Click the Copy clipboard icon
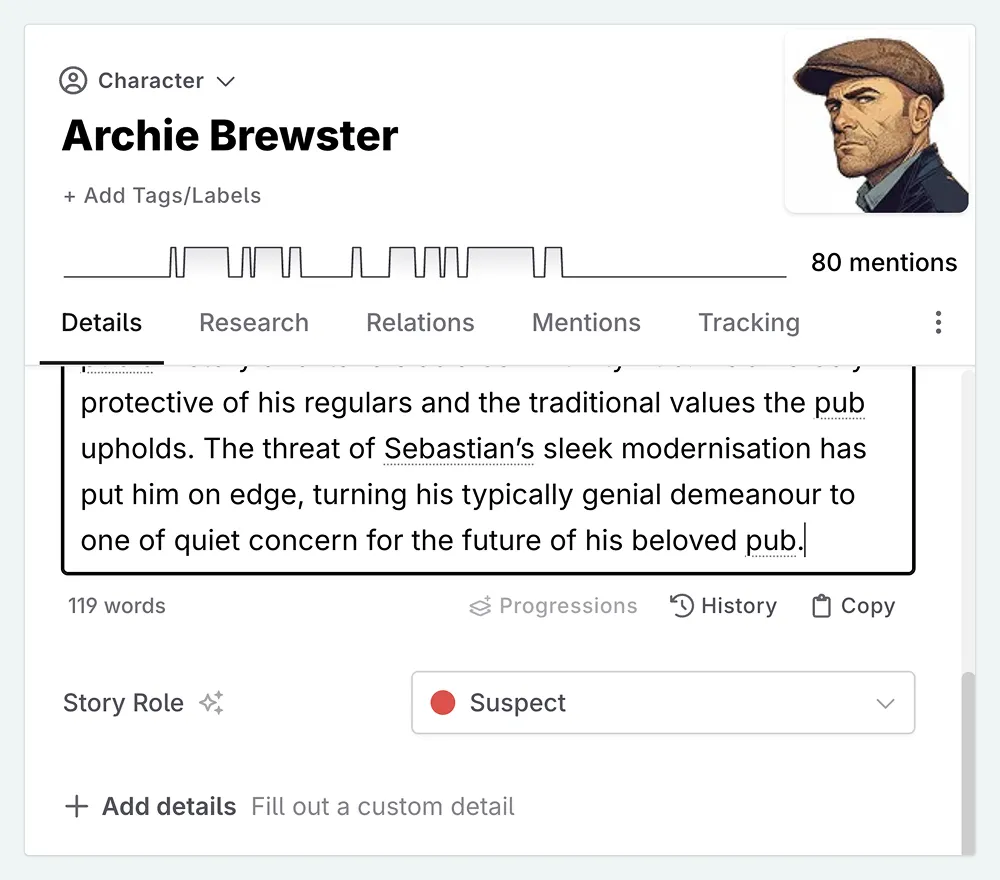Screen dimensions: 1000x880 point(821,606)
